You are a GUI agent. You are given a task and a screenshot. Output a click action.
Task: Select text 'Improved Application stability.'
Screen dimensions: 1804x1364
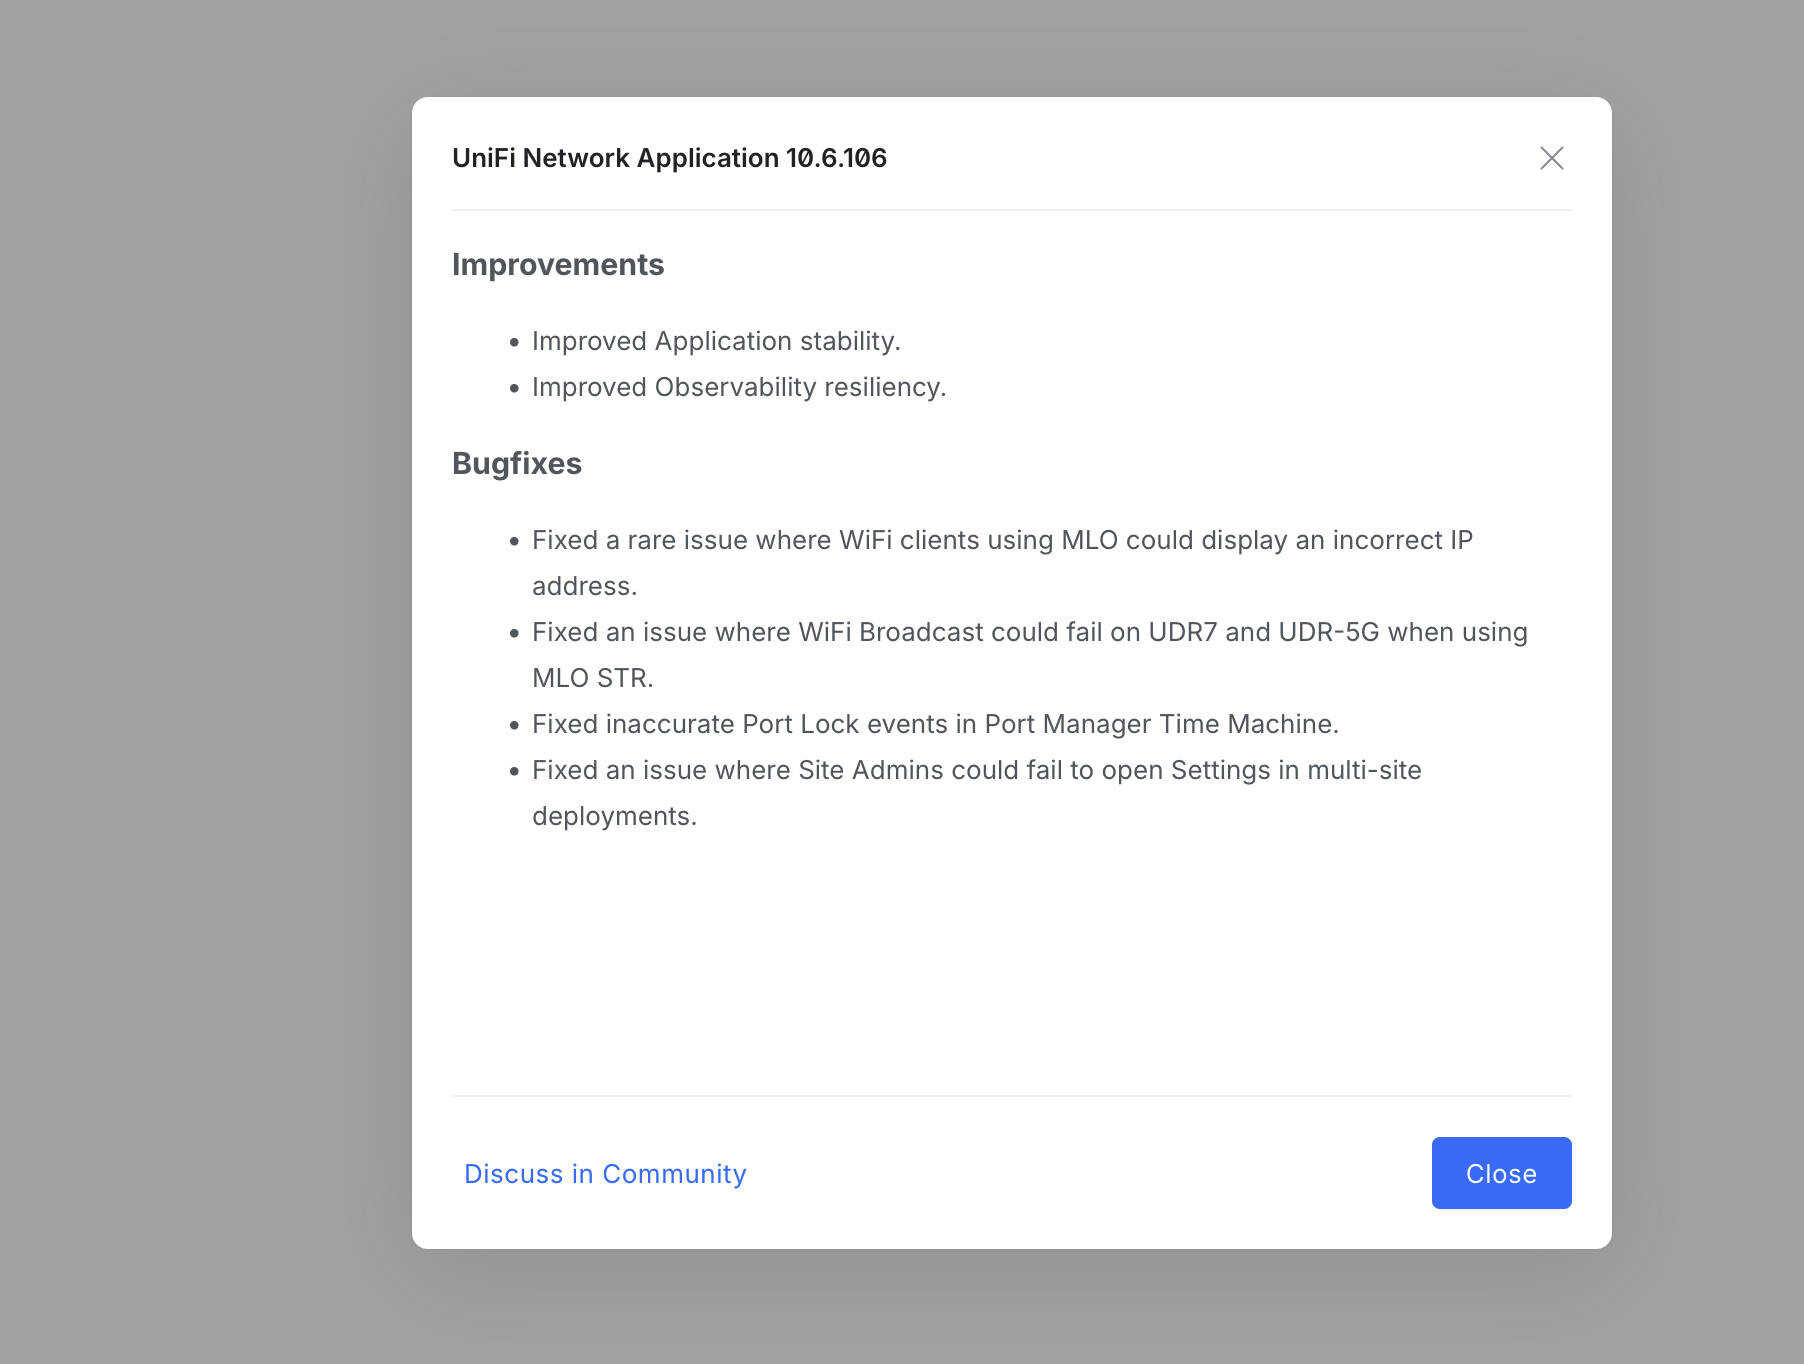click(716, 341)
